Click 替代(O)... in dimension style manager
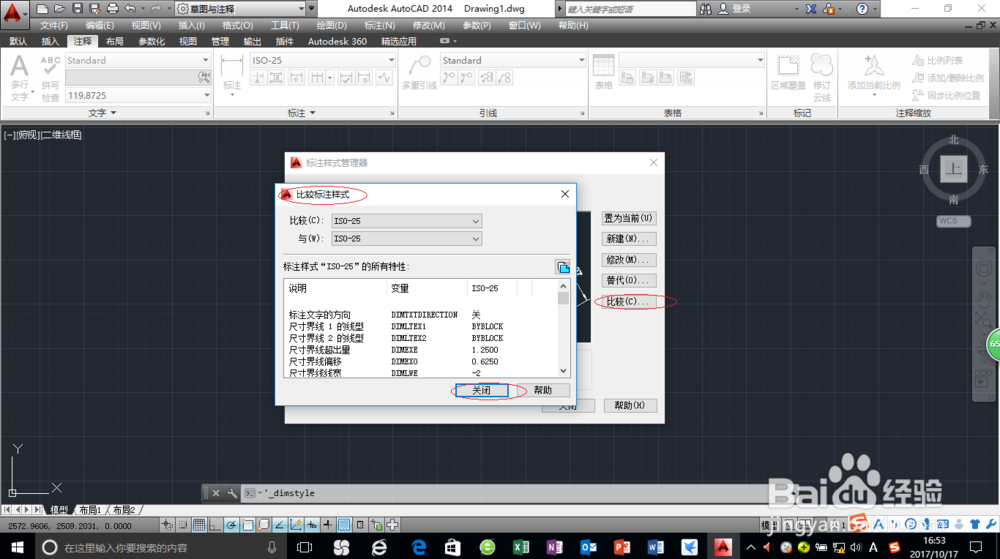 [628, 280]
